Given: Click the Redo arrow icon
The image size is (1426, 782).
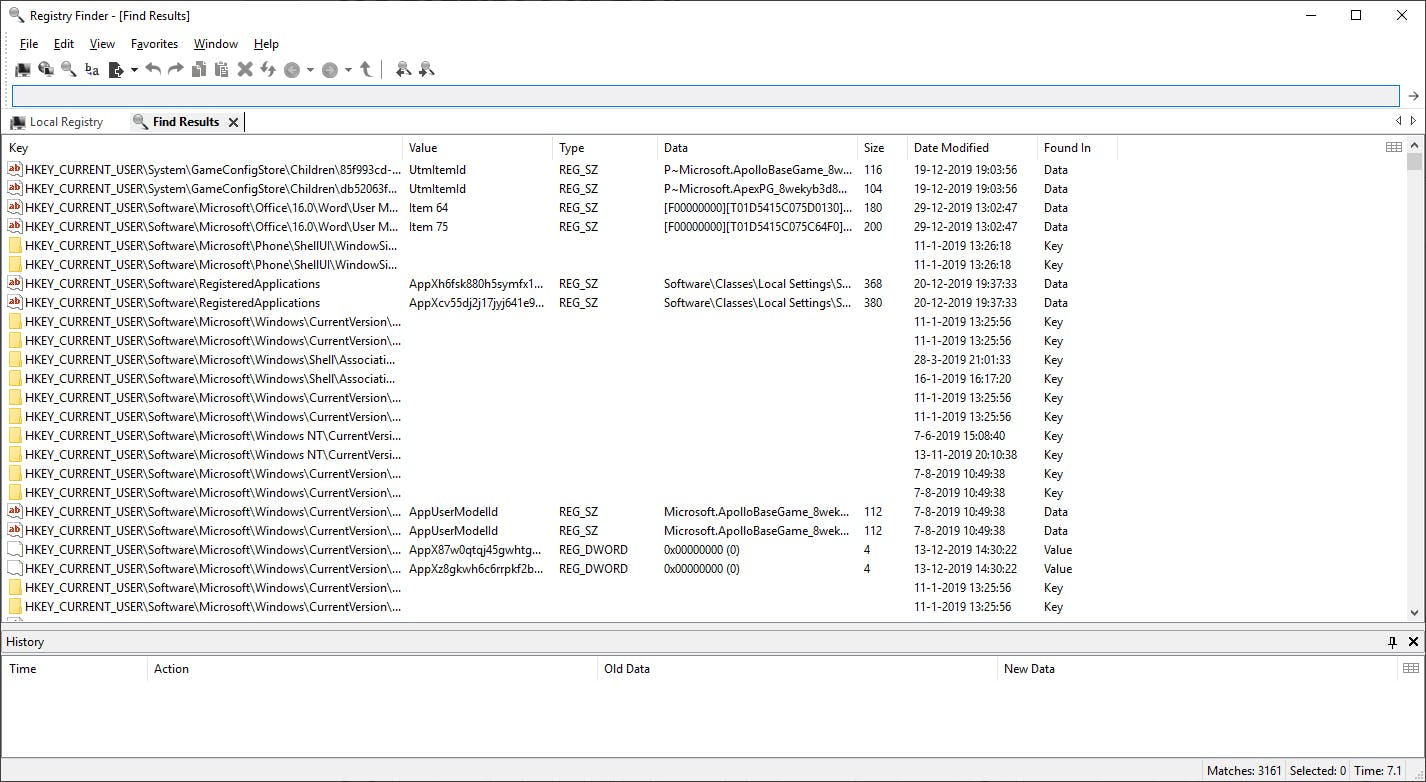Looking at the screenshot, I should point(174,69).
